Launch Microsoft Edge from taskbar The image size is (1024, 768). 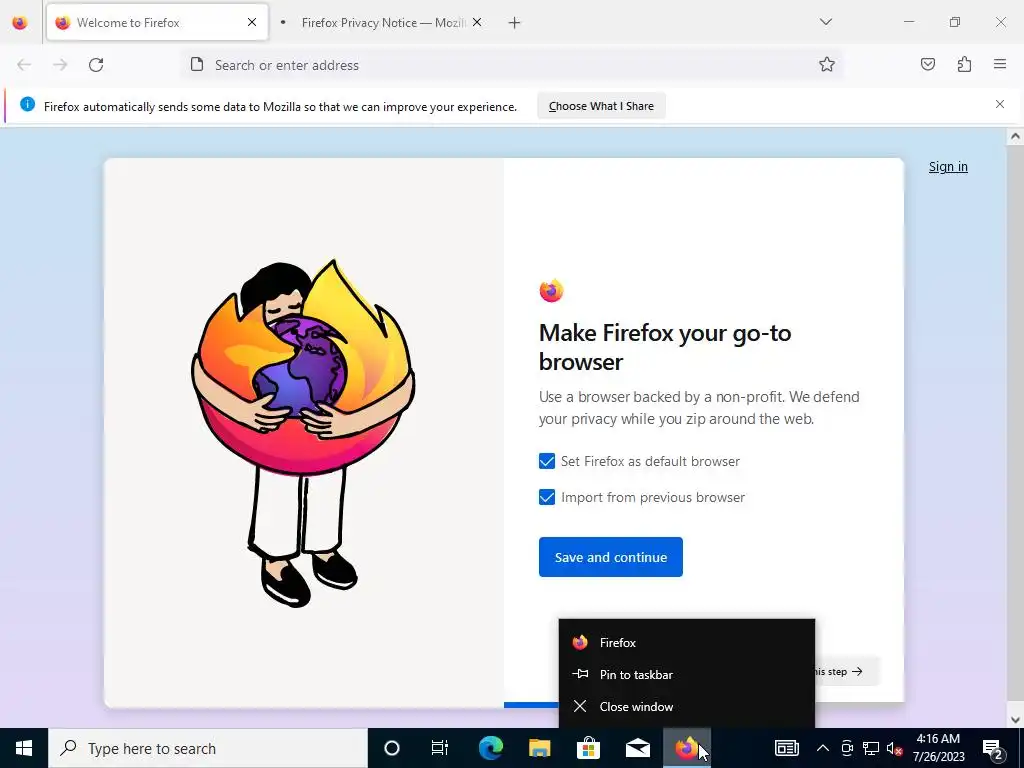point(490,748)
